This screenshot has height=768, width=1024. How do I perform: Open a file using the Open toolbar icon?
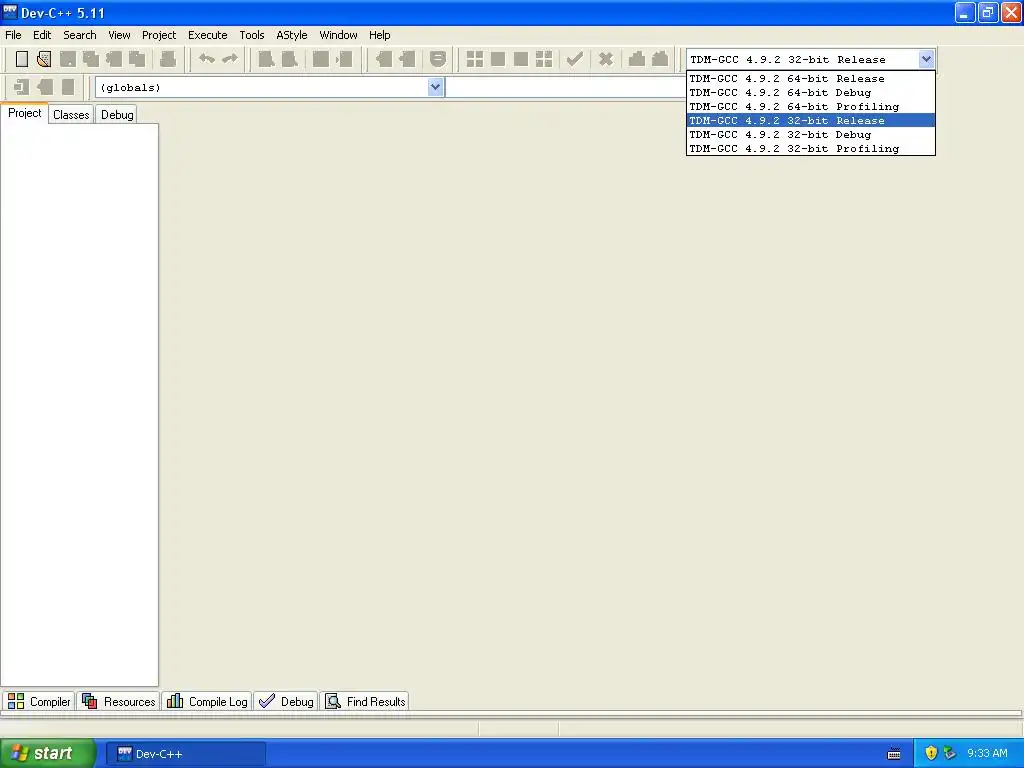(x=44, y=59)
